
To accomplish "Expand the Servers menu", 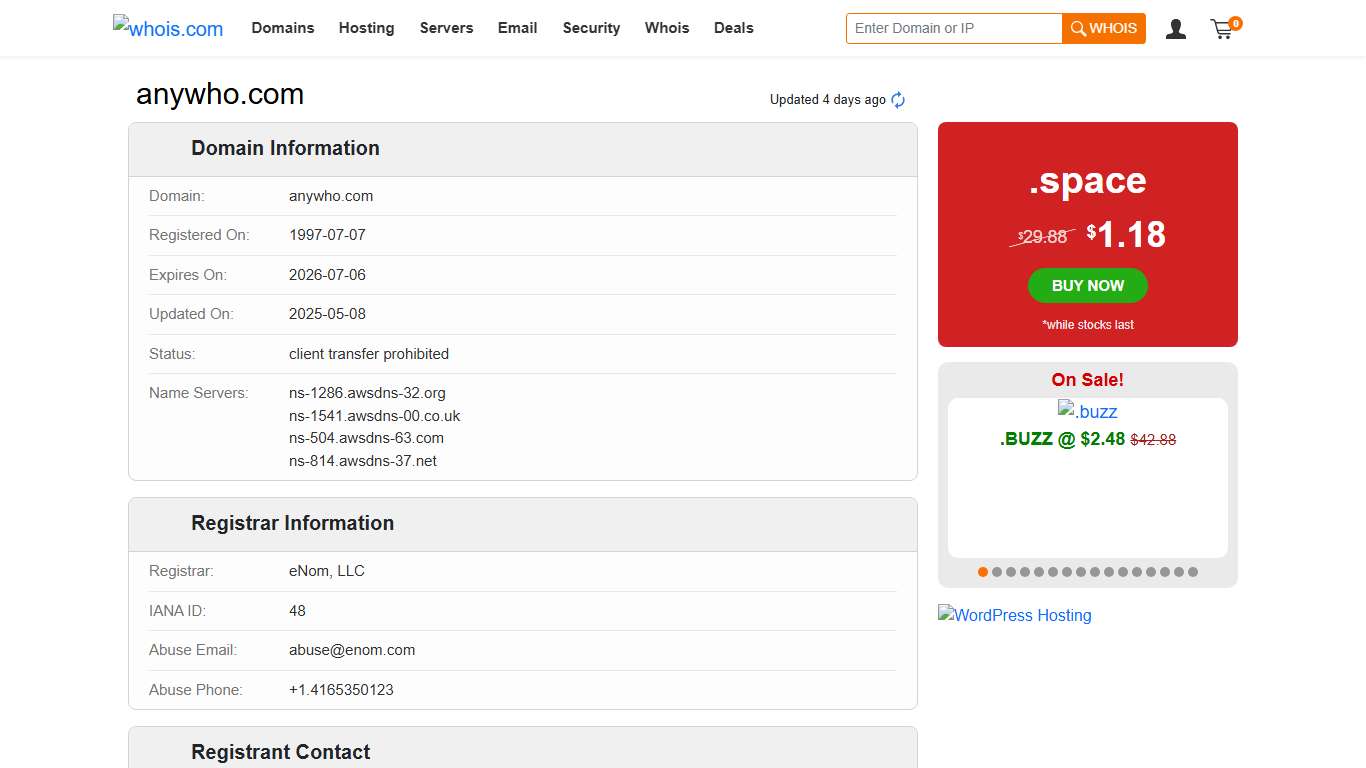I will [446, 28].
